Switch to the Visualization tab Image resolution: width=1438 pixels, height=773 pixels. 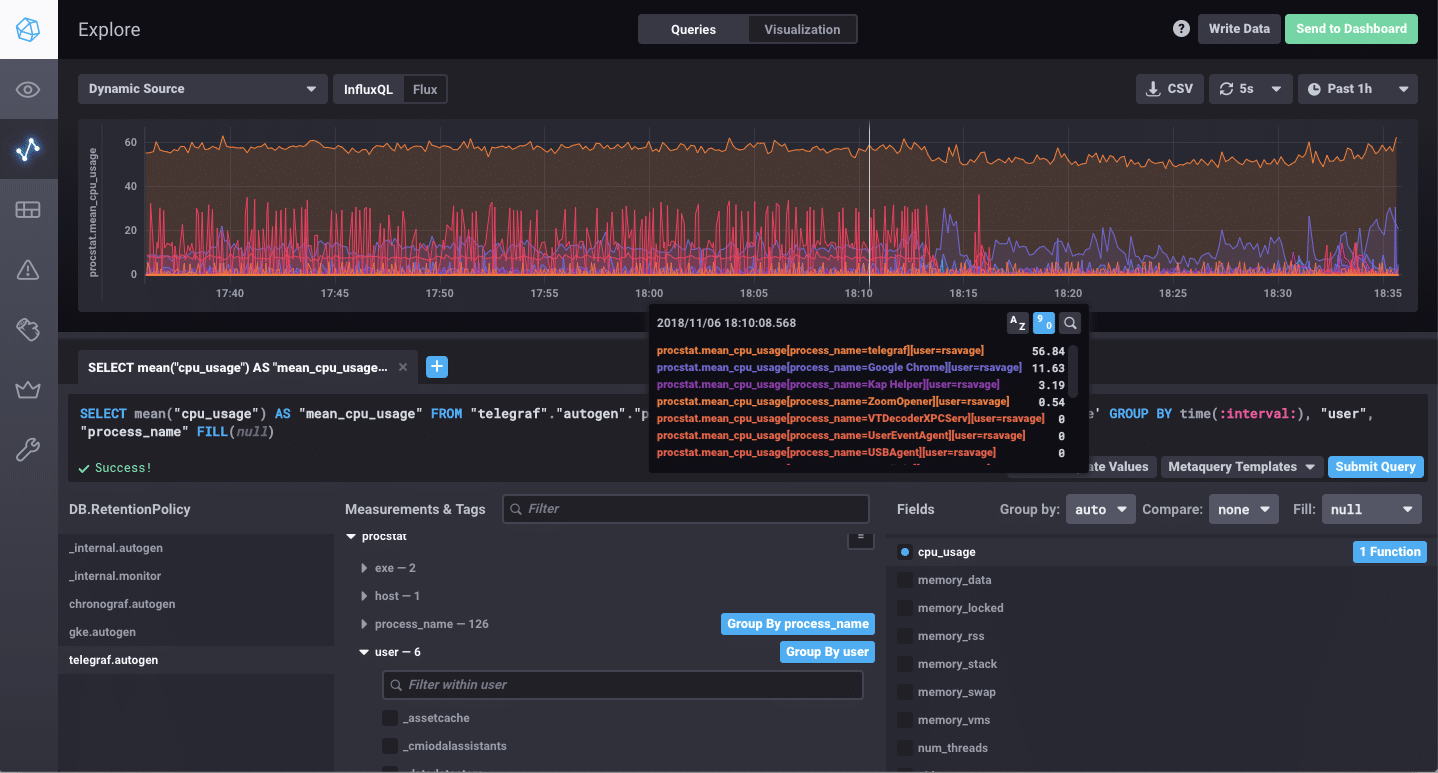pos(802,29)
